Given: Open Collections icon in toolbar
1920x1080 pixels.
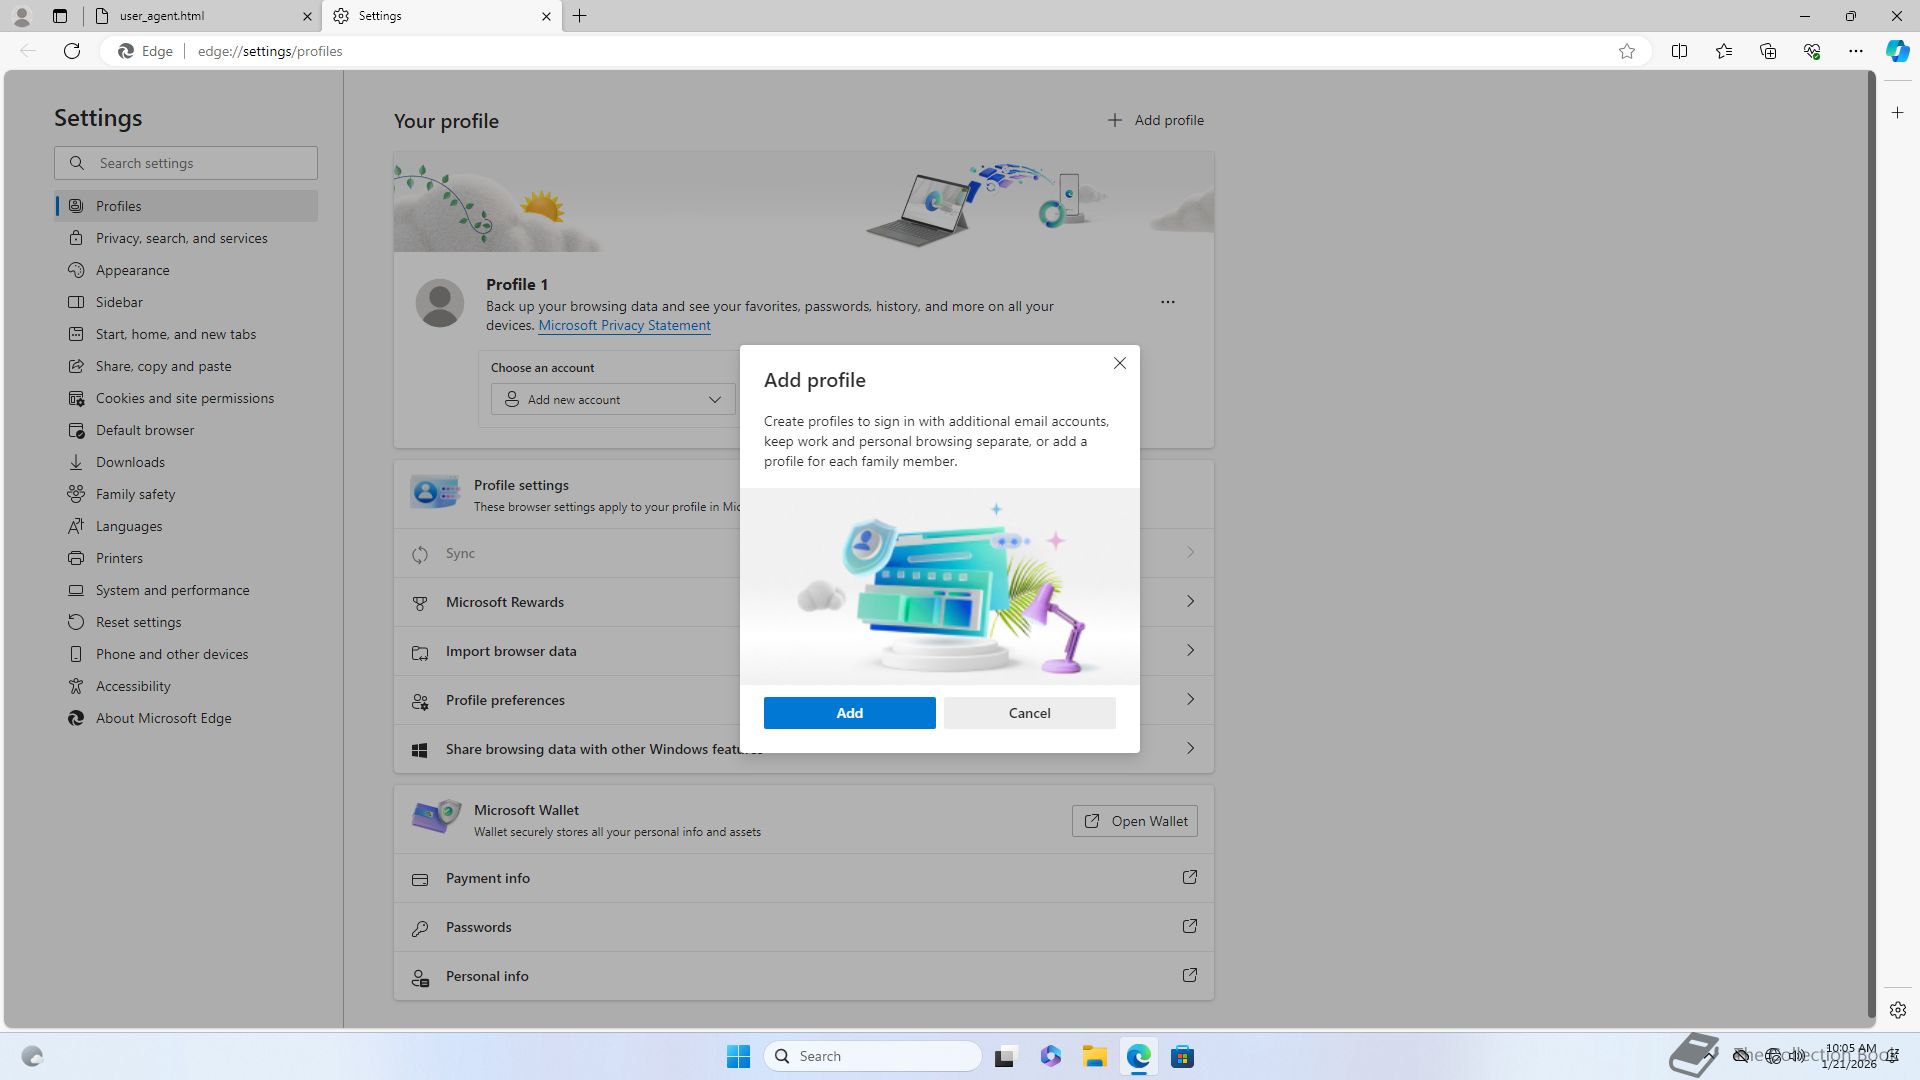Looking at the screenshot, I should click(1767, 51).
